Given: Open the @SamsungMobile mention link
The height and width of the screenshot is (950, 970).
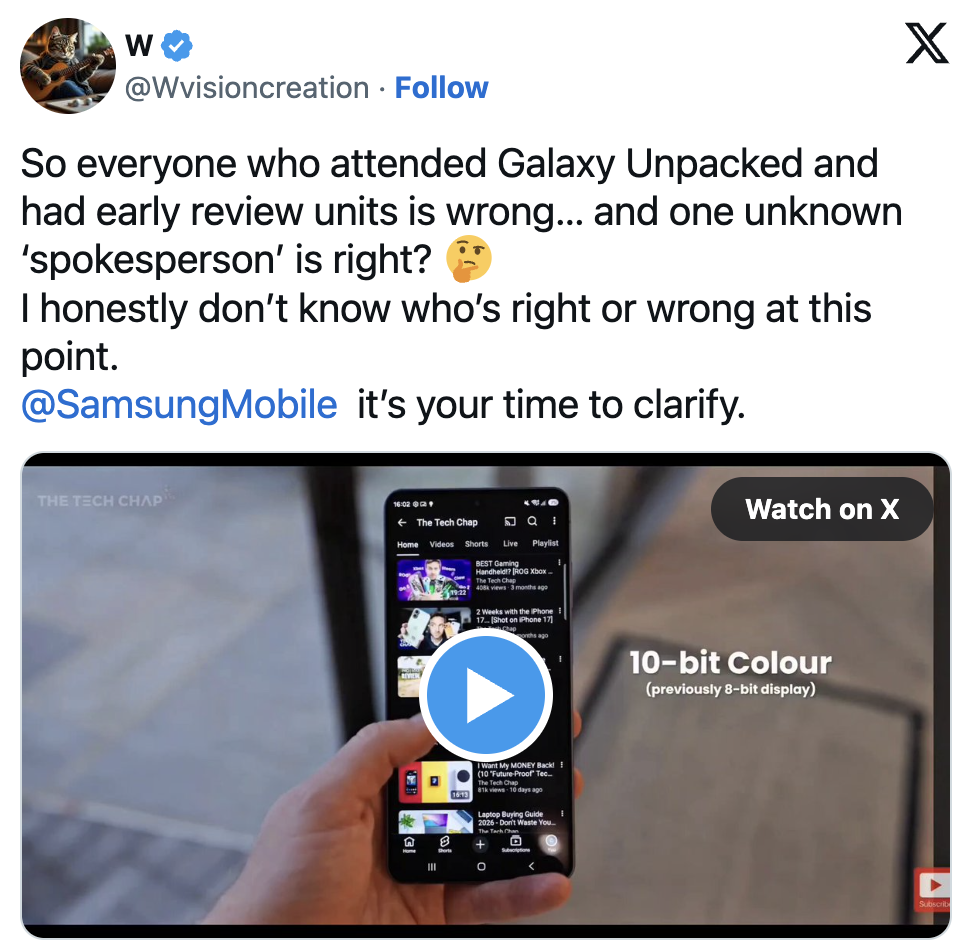Looking at the screenshot, I should [x=179, y=404].
